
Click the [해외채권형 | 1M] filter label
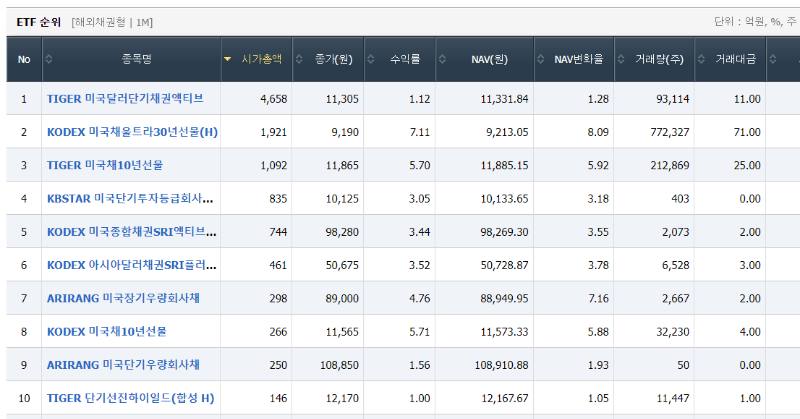click(x=112, y=22)
